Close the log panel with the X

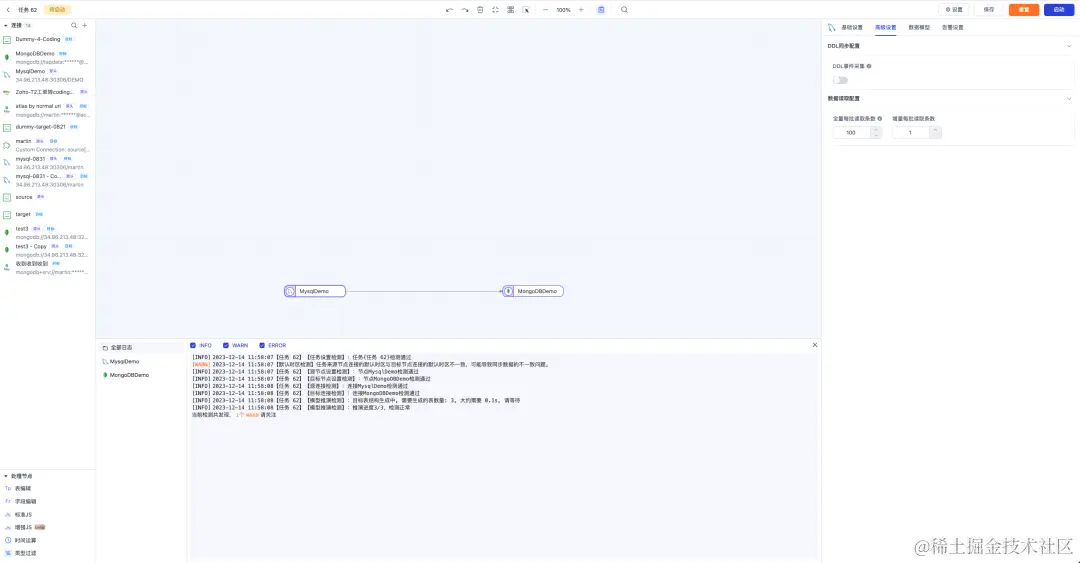(x=815, y=345)
